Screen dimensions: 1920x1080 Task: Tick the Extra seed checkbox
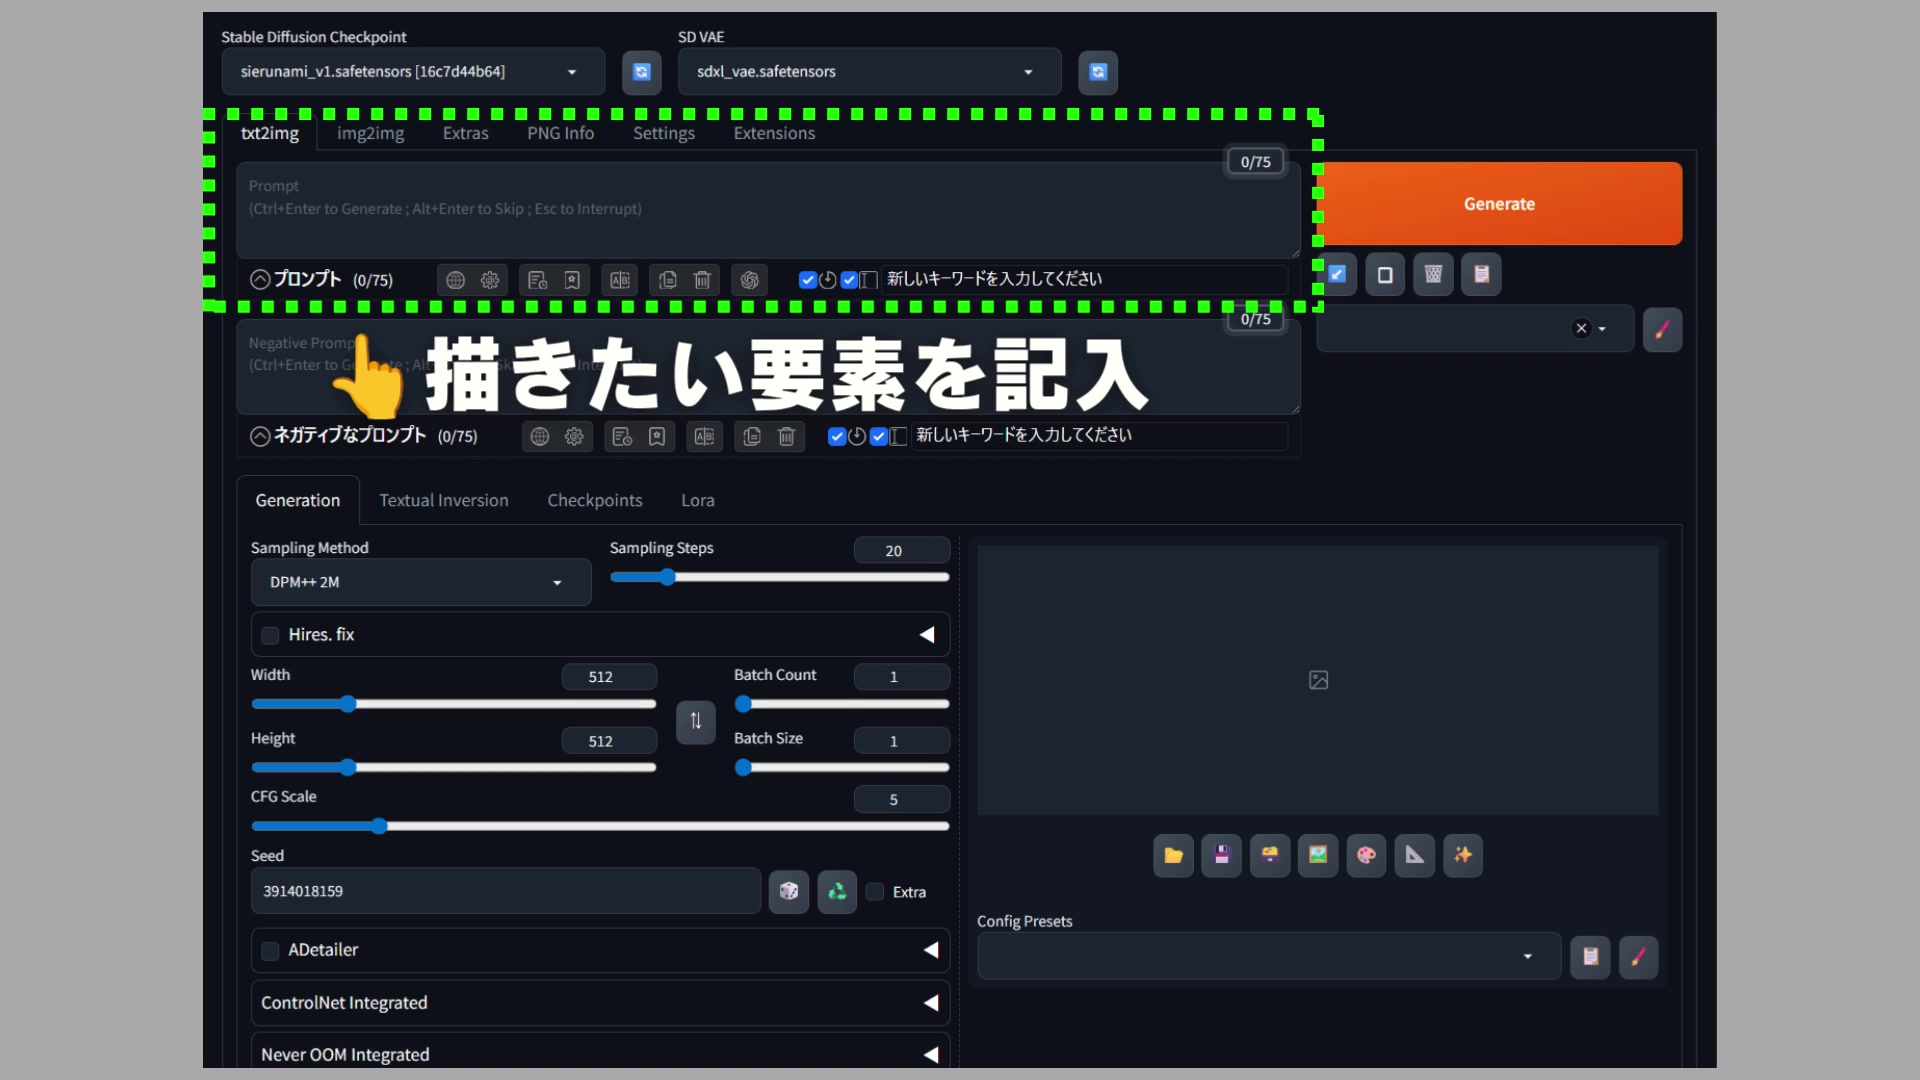(875, 892)
